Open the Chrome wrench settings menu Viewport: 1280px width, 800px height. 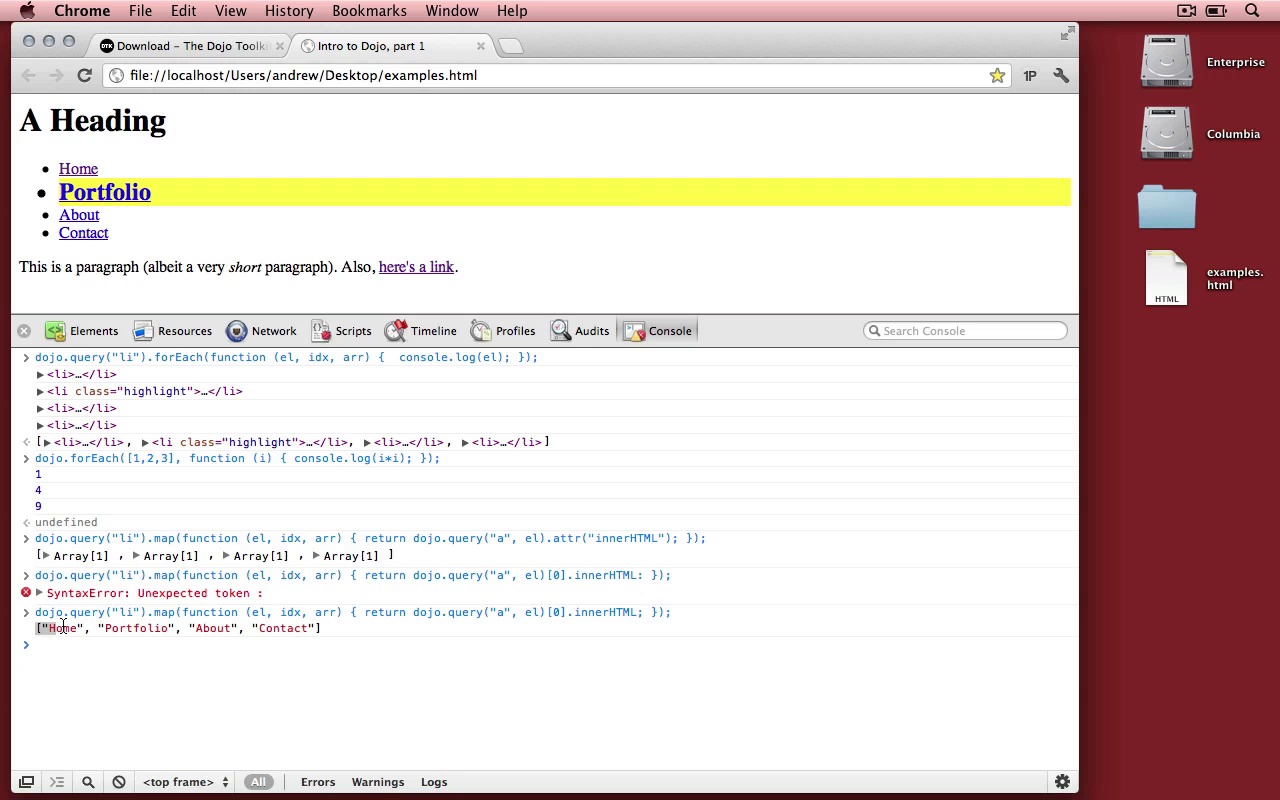[x=1061, y=75]
